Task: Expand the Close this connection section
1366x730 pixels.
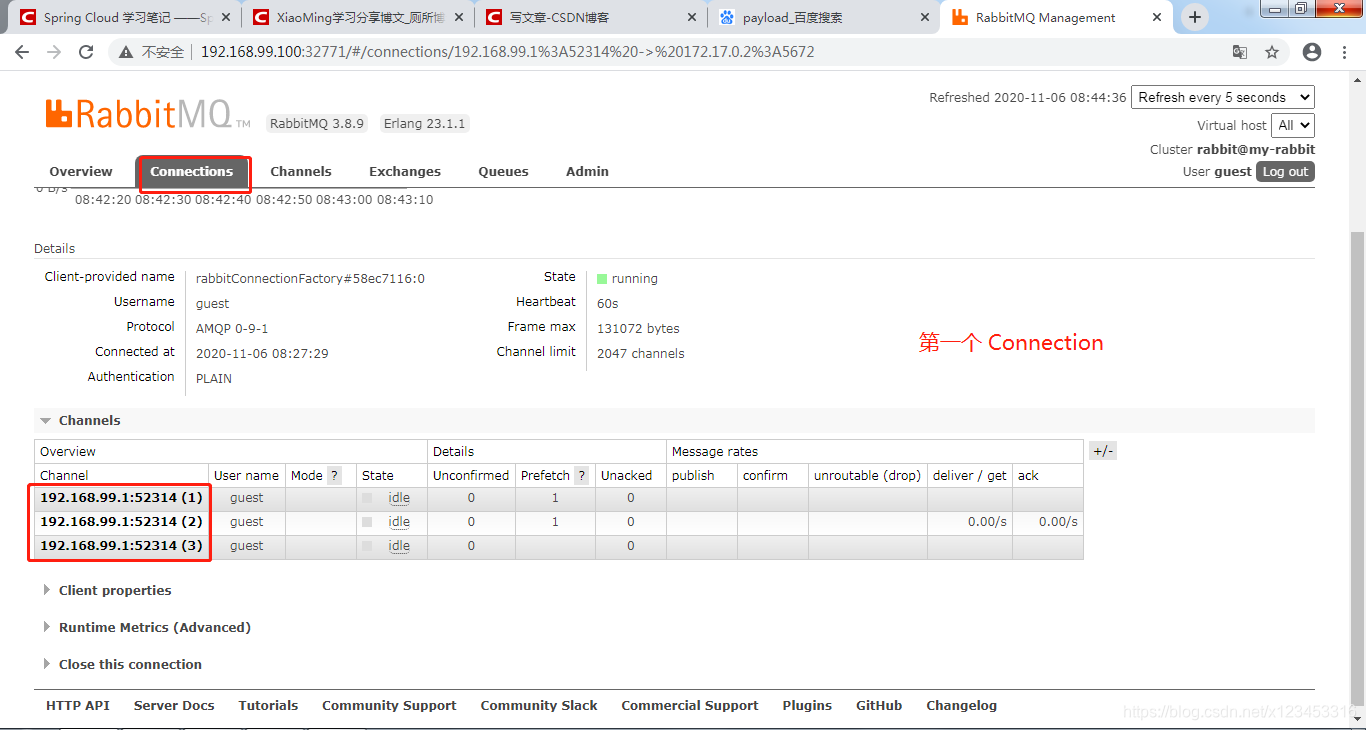Action: click(x=122, y=664)
